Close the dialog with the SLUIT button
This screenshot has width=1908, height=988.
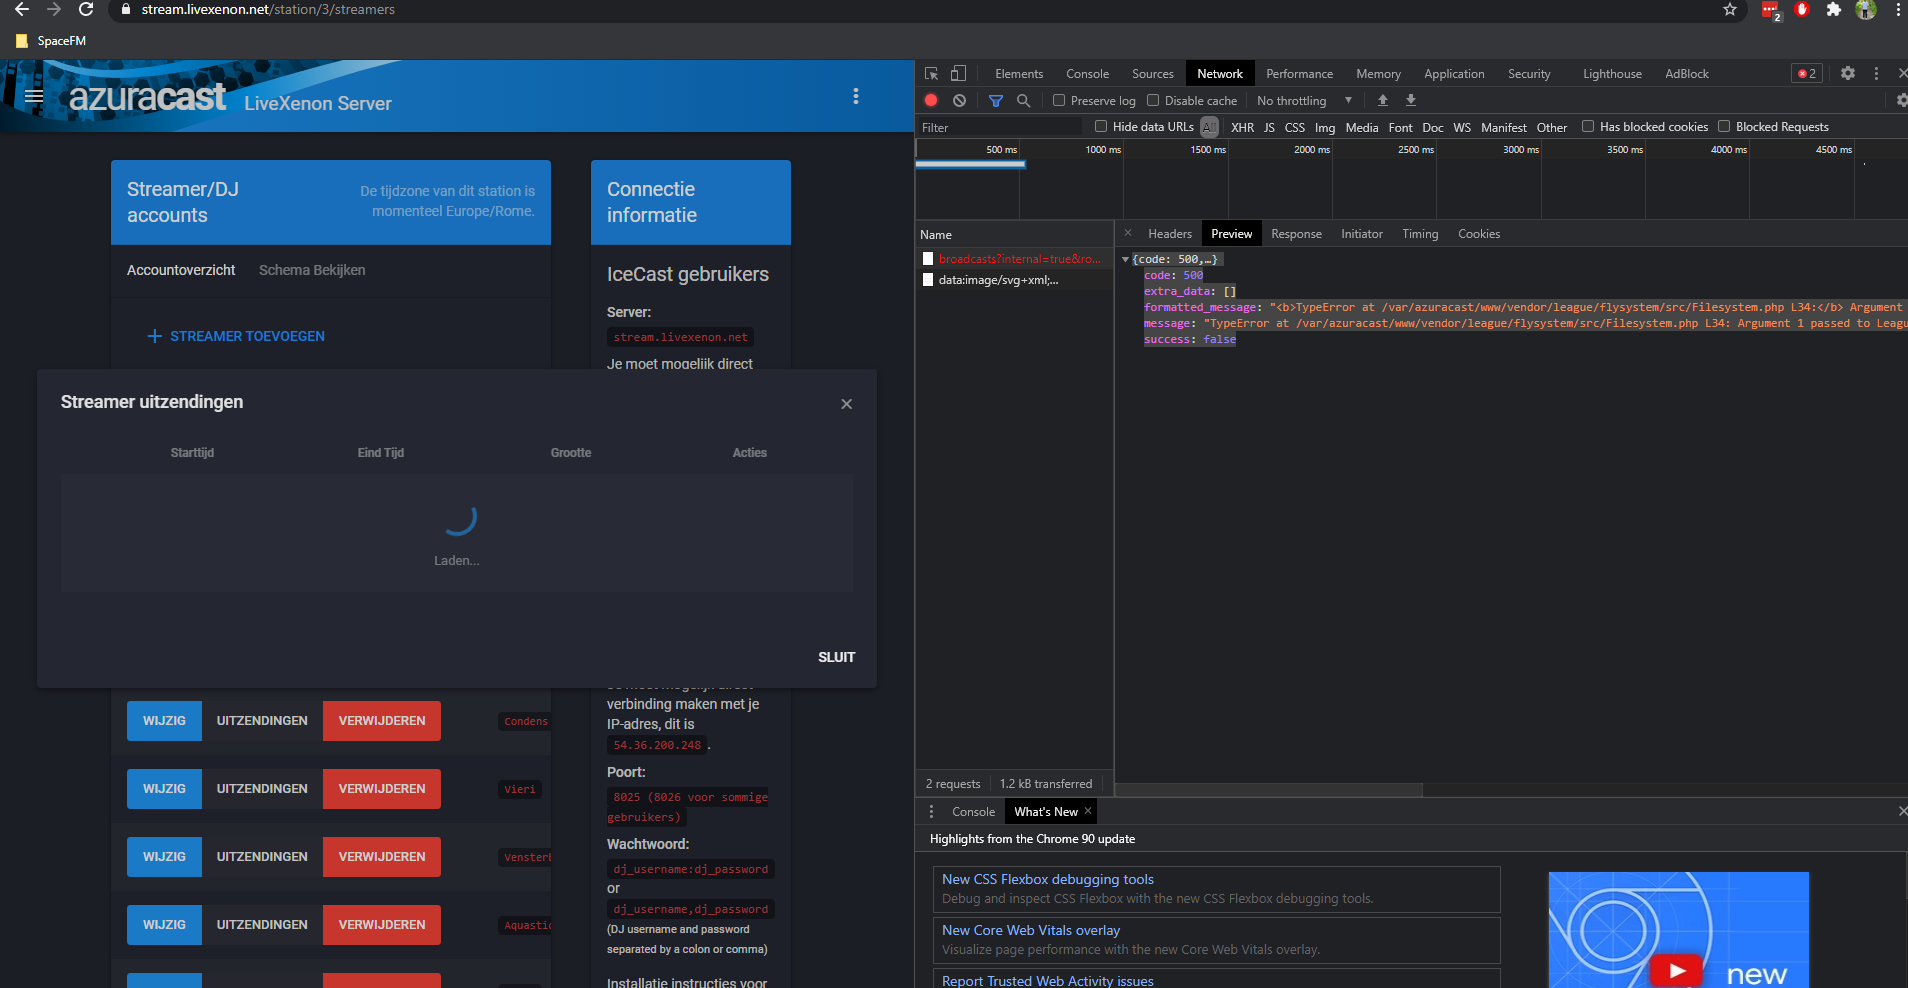pyautogui.click(x=836, y=657)
